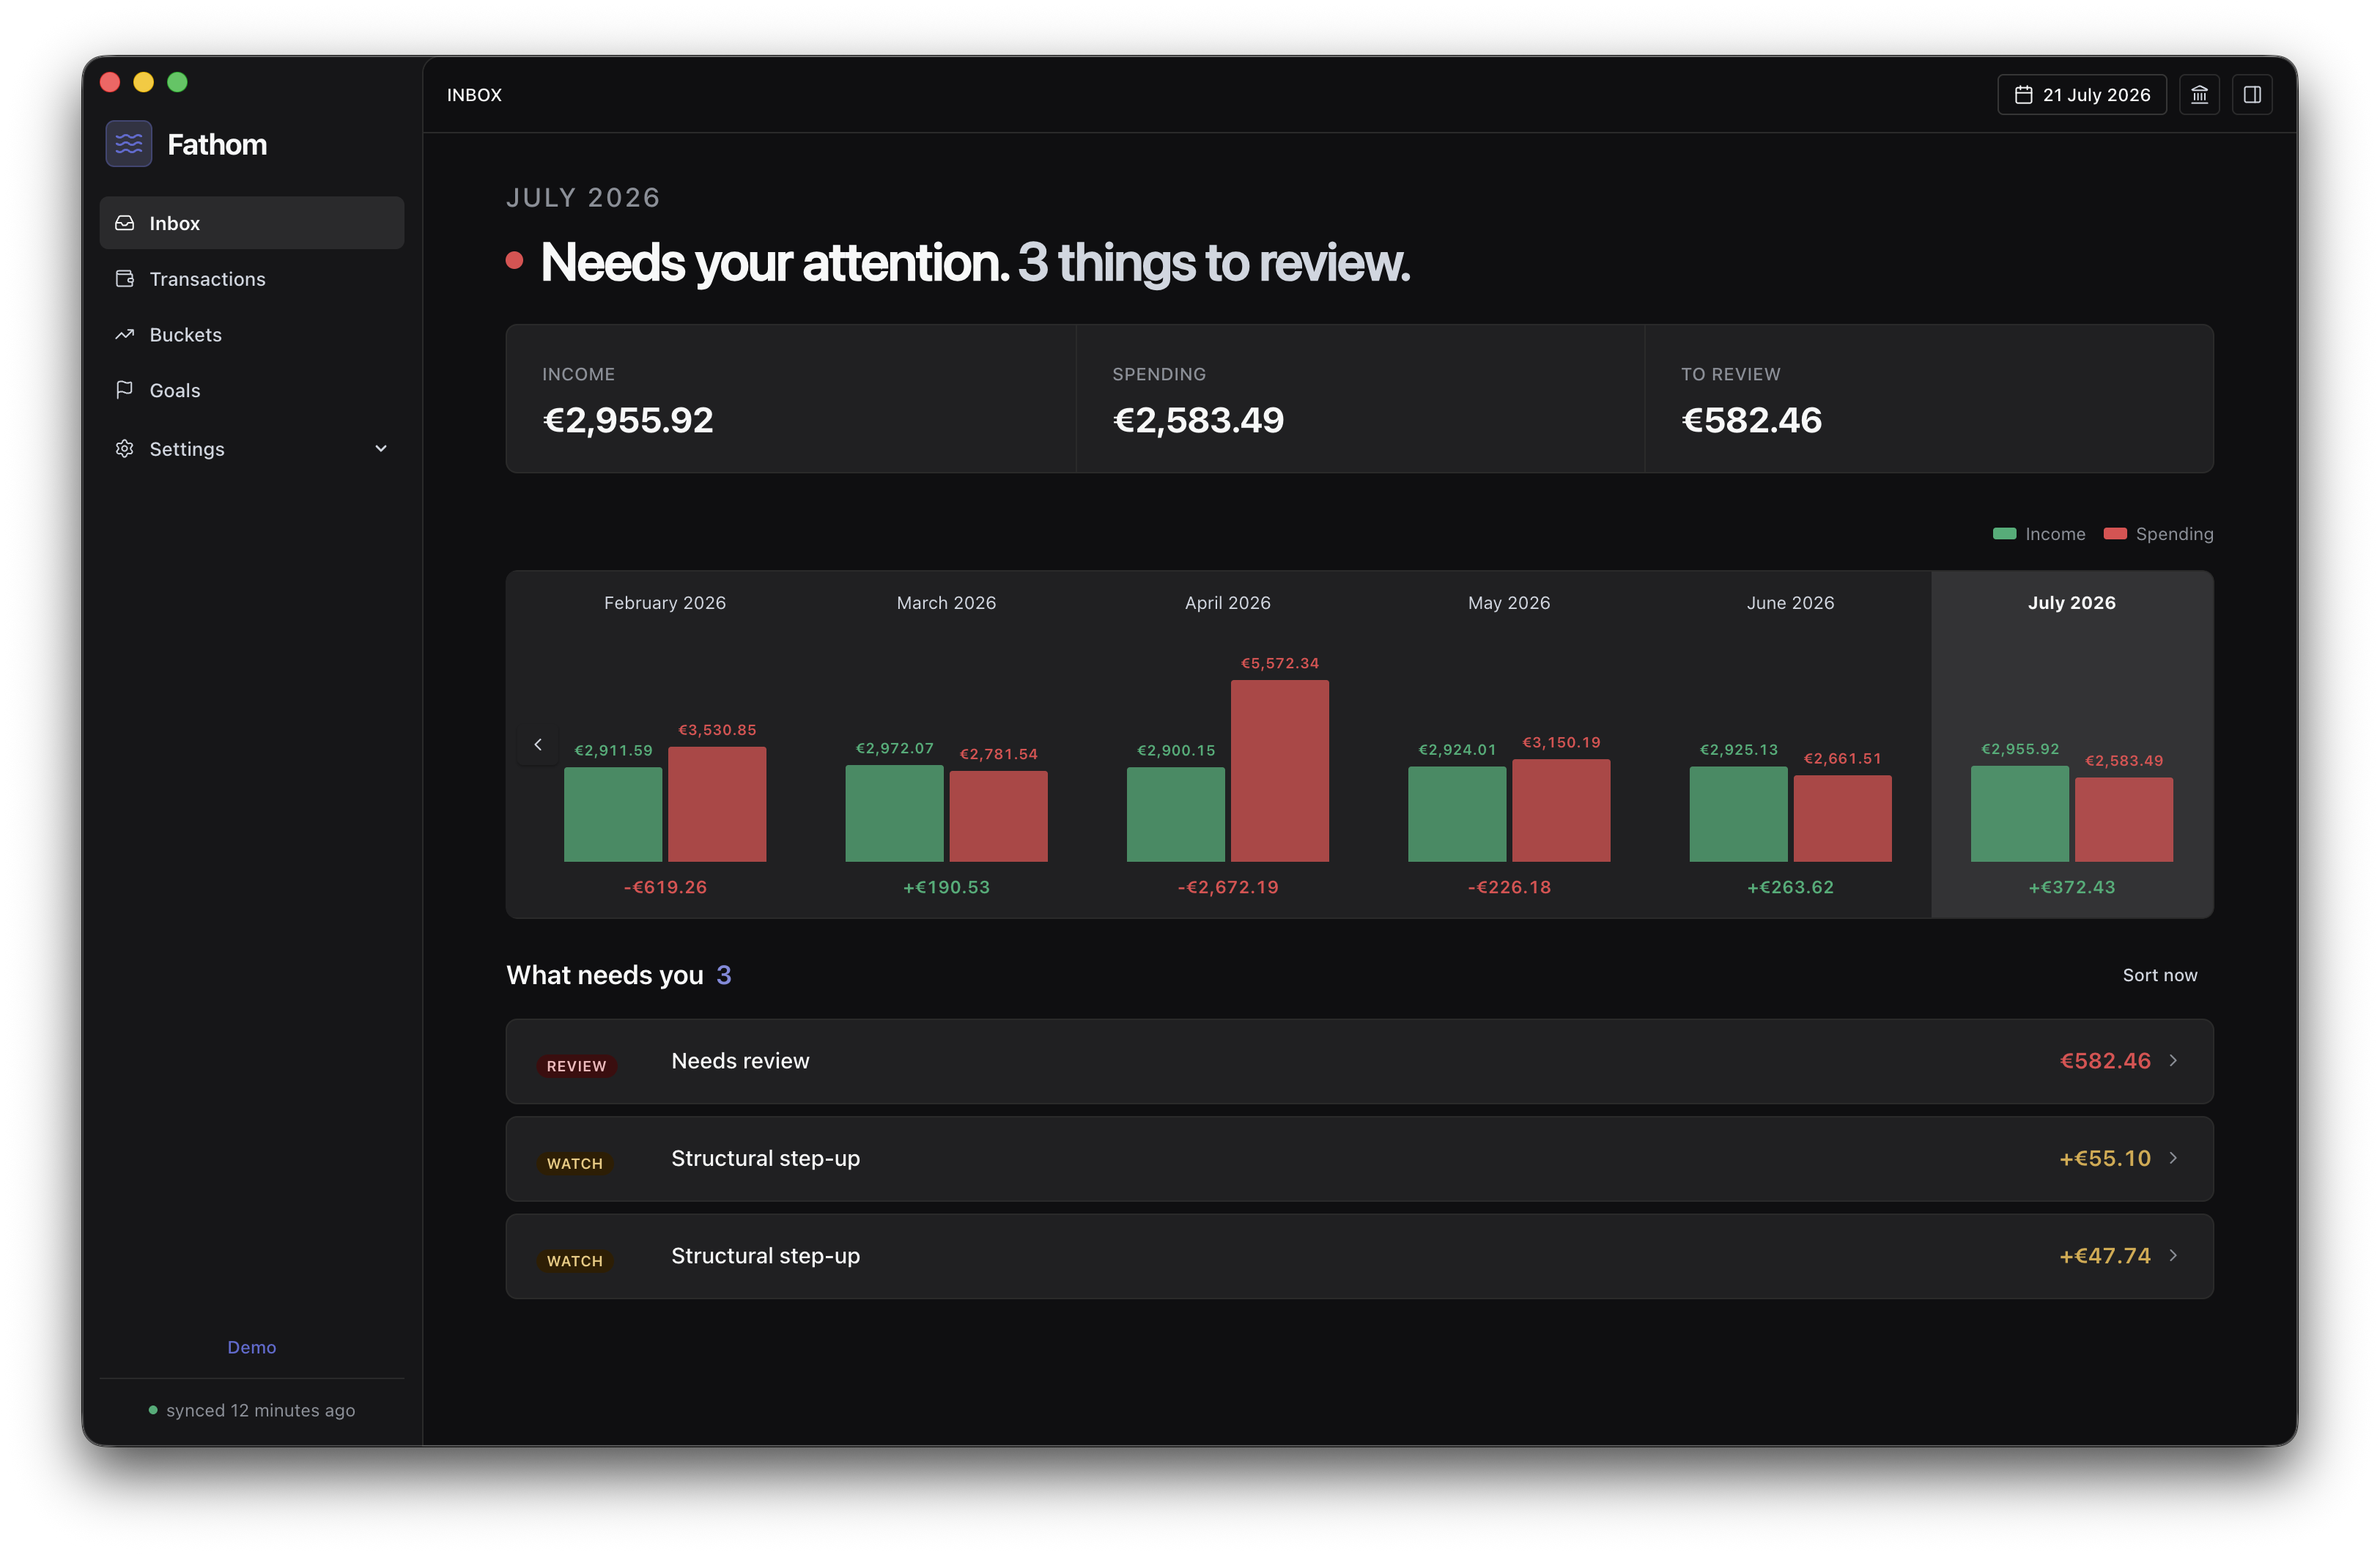Screen dimensions: 2380x1555
Task: Click the red Spending legend swatch
Action: (x=2115, y=534)
